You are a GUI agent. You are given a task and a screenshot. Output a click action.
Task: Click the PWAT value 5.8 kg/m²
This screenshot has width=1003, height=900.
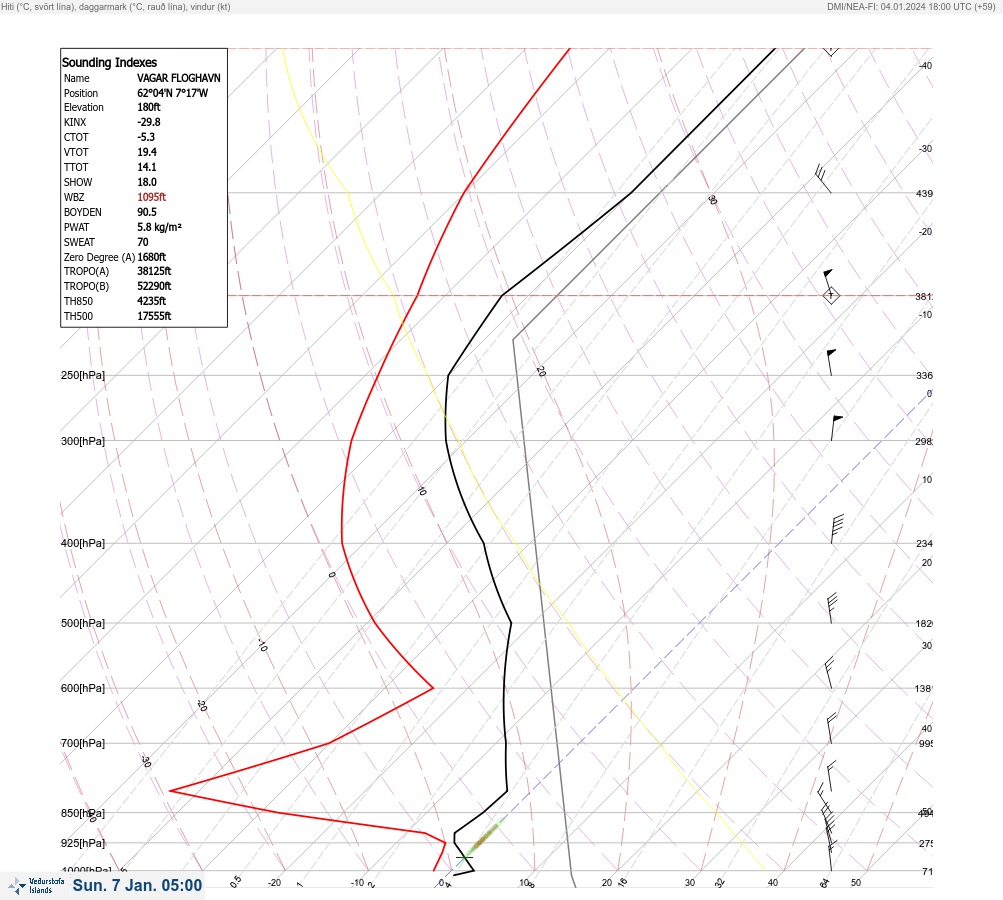[159, 227]
